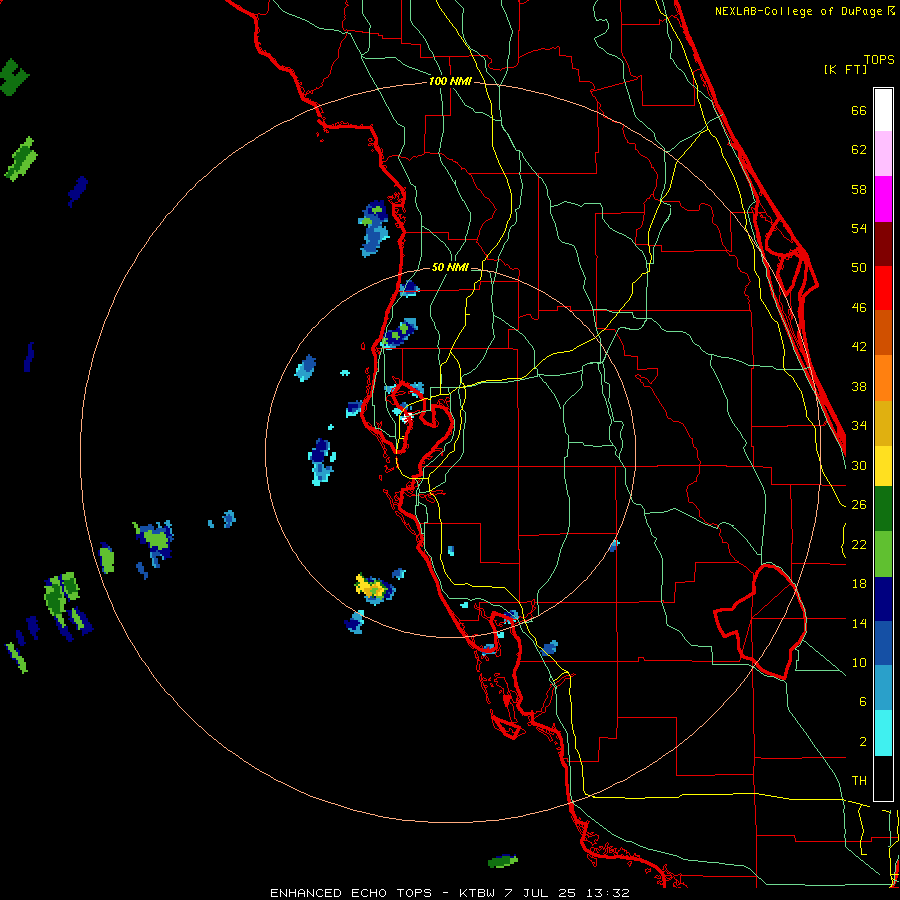Screen dimensions: 900x900
Task: Click the "TH" scale label
Action: tap(859, 781)
